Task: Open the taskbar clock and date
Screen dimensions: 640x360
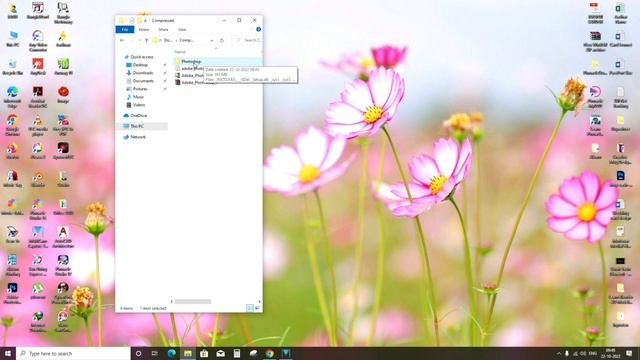Action: pyautogui.click(x=611, y=353)
